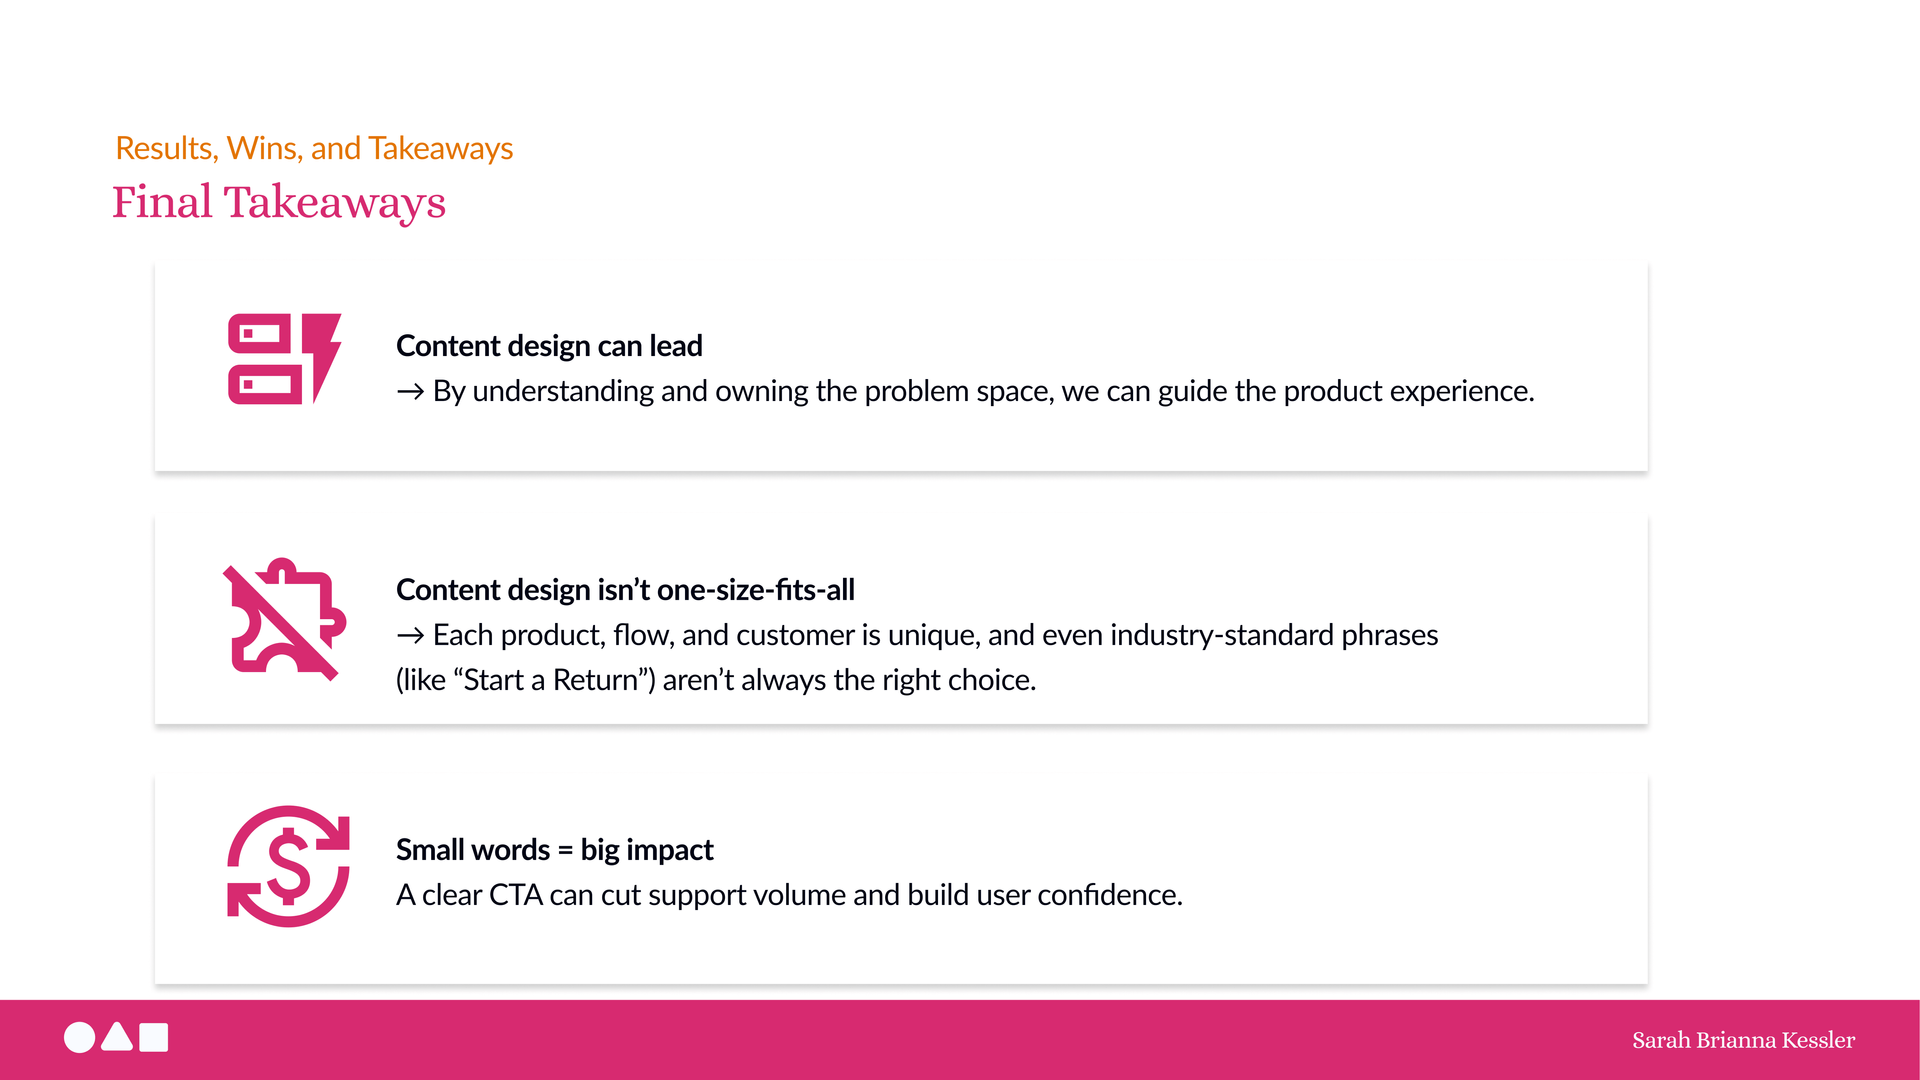The image size is (1920, 1080).
Task: Click the white square logo shape
Action: point(154,1038)
